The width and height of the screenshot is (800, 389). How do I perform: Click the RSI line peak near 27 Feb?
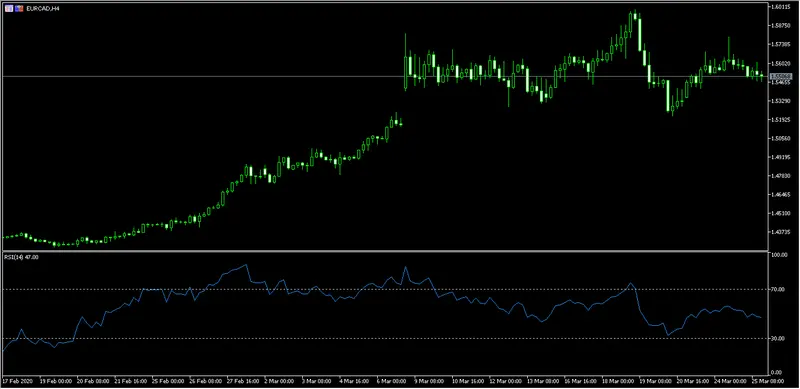tap(246, 265)
